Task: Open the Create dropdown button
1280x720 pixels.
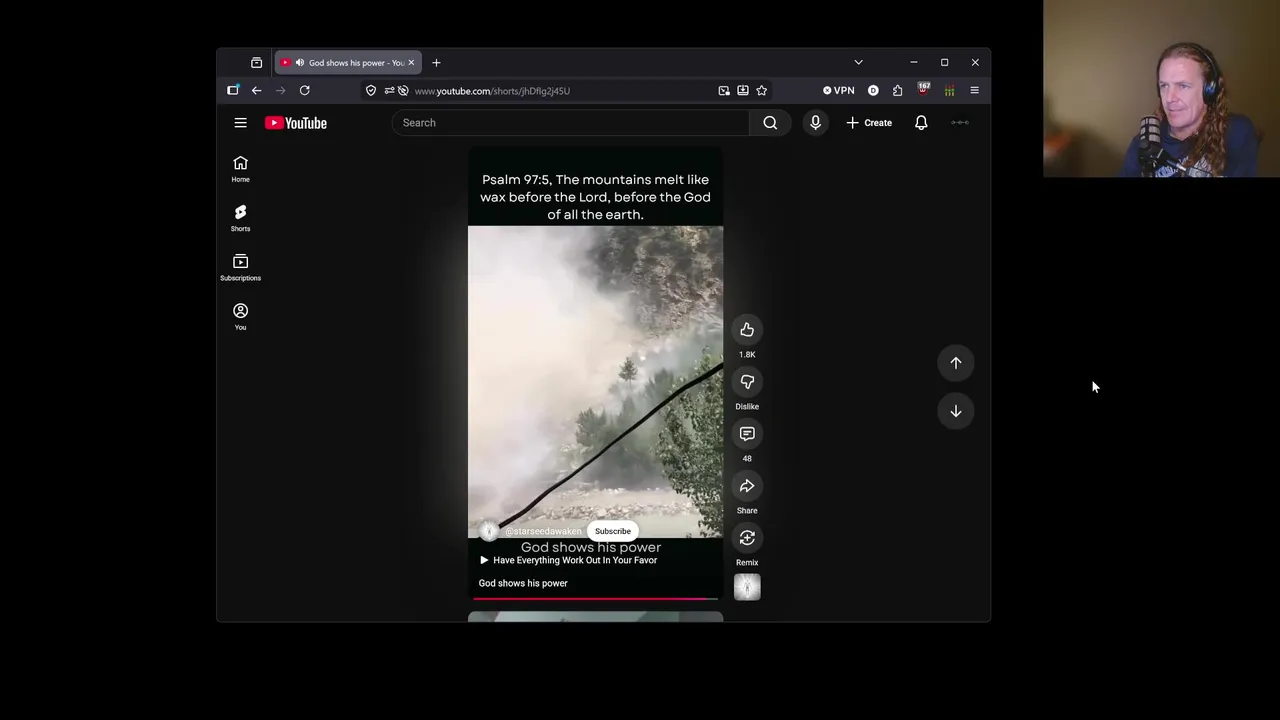Action: click(869, 123)
